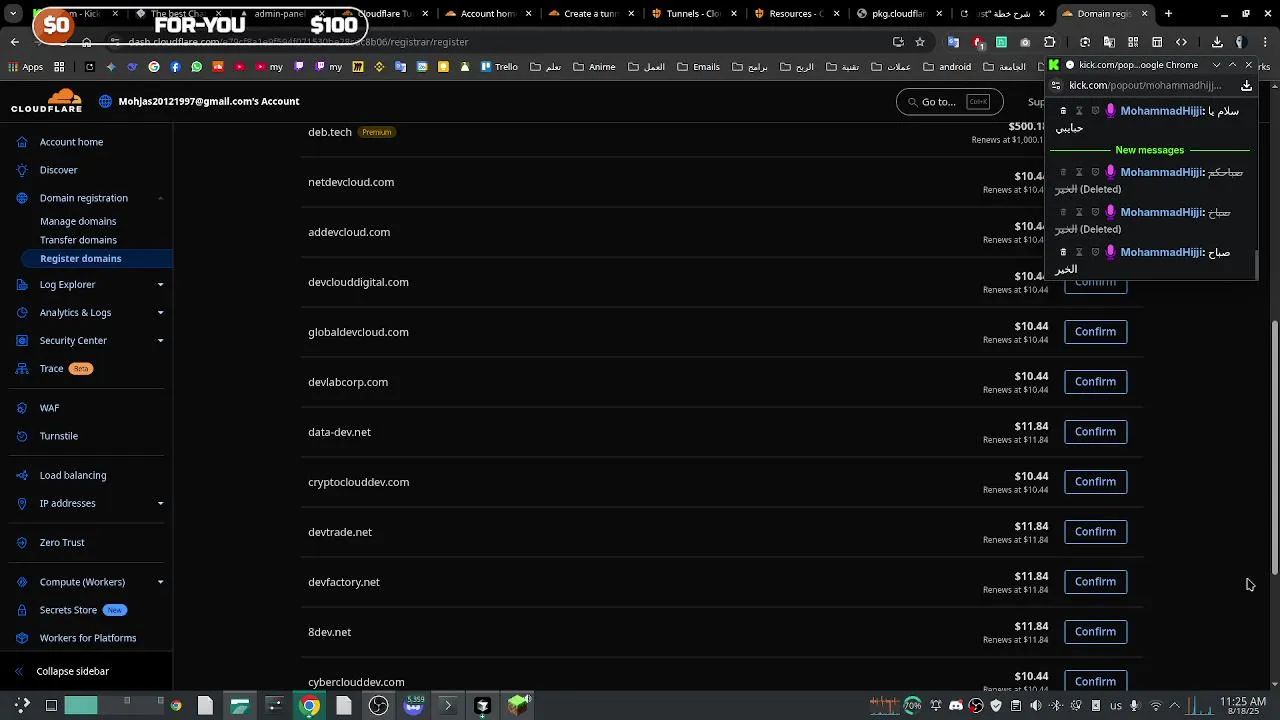Image resolution: width=1280 pixels, height=720 pixels.
Task: Click the Load balancing sidebar icon
Action: point(22,475)
